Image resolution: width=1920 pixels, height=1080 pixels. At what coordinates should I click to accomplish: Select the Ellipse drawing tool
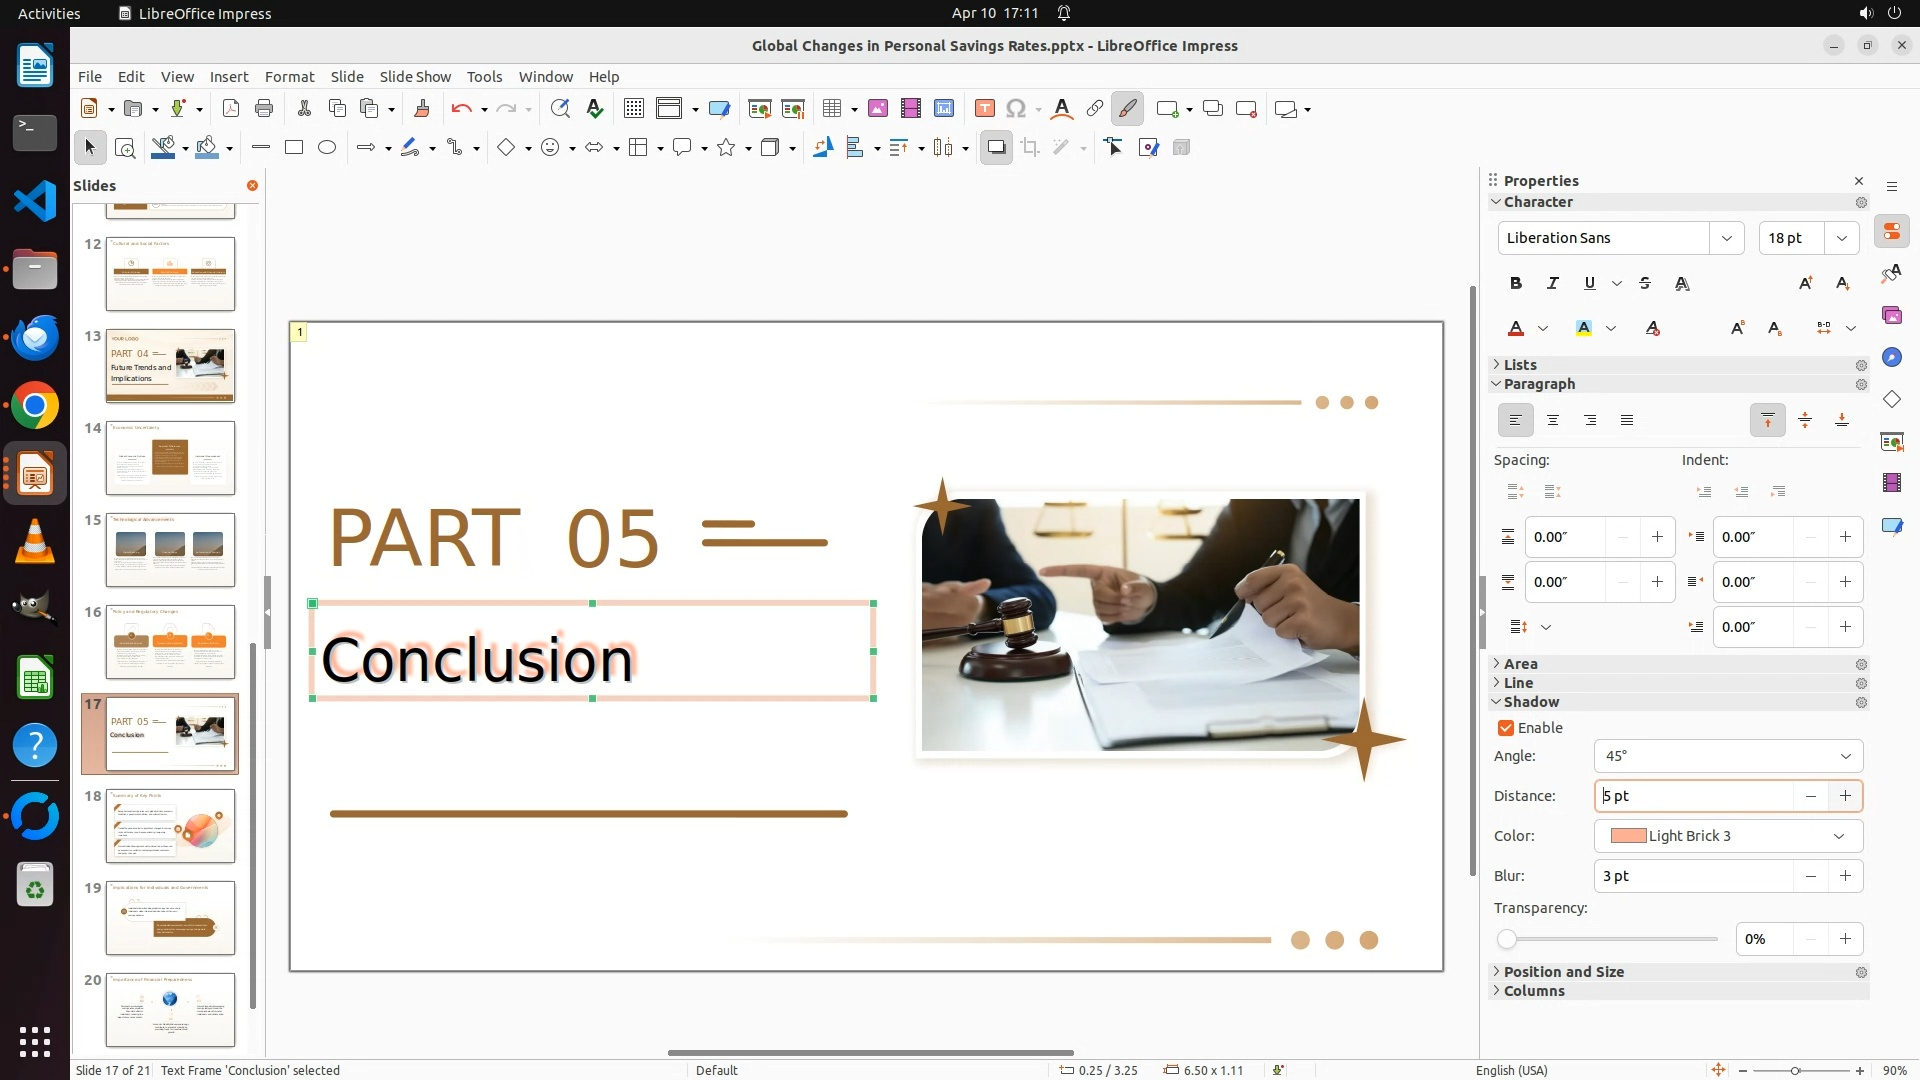(x=327, y=148)
